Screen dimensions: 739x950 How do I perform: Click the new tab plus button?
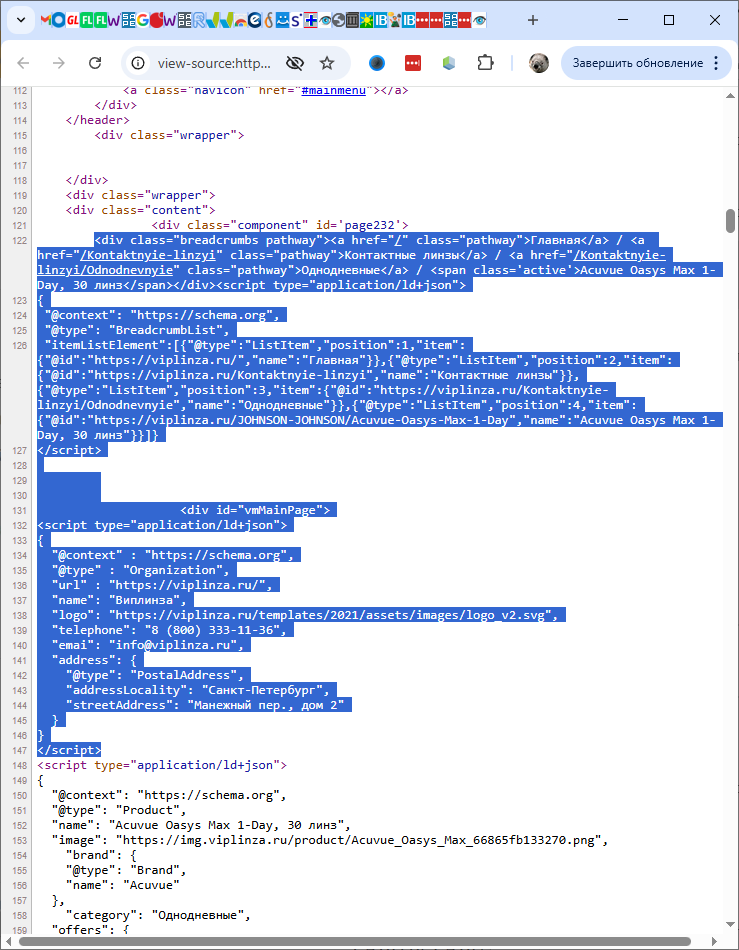(532, 20)
